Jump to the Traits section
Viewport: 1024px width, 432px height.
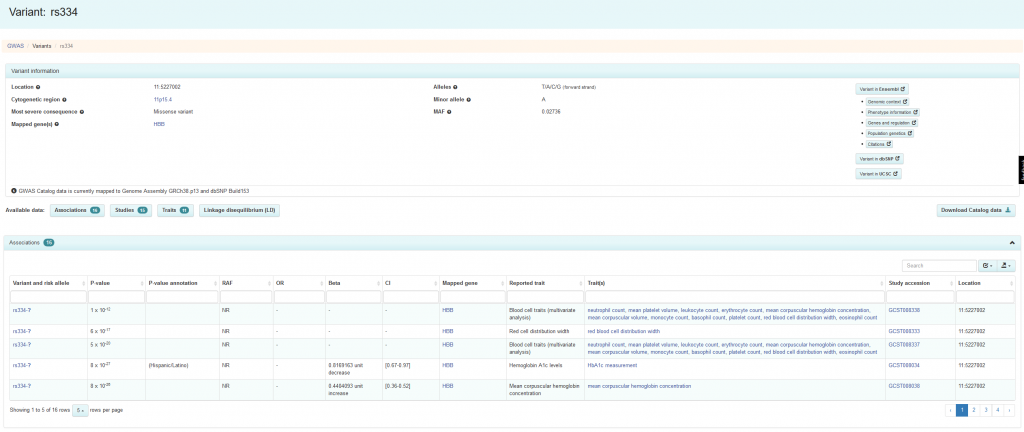click(x=175, y=210)
